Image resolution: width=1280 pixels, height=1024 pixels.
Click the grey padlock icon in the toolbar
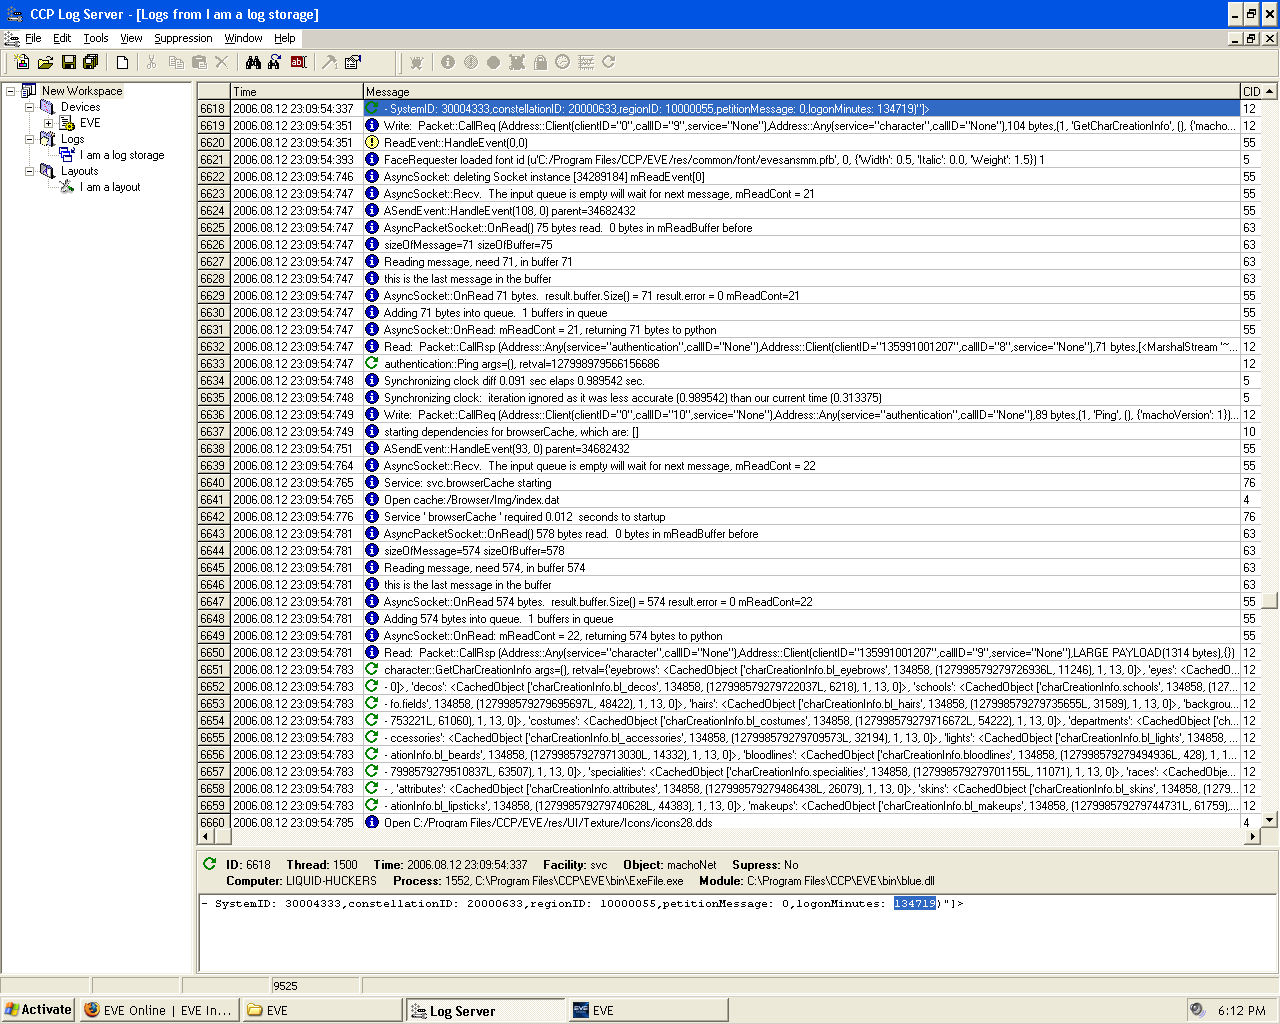pos(540,62)
